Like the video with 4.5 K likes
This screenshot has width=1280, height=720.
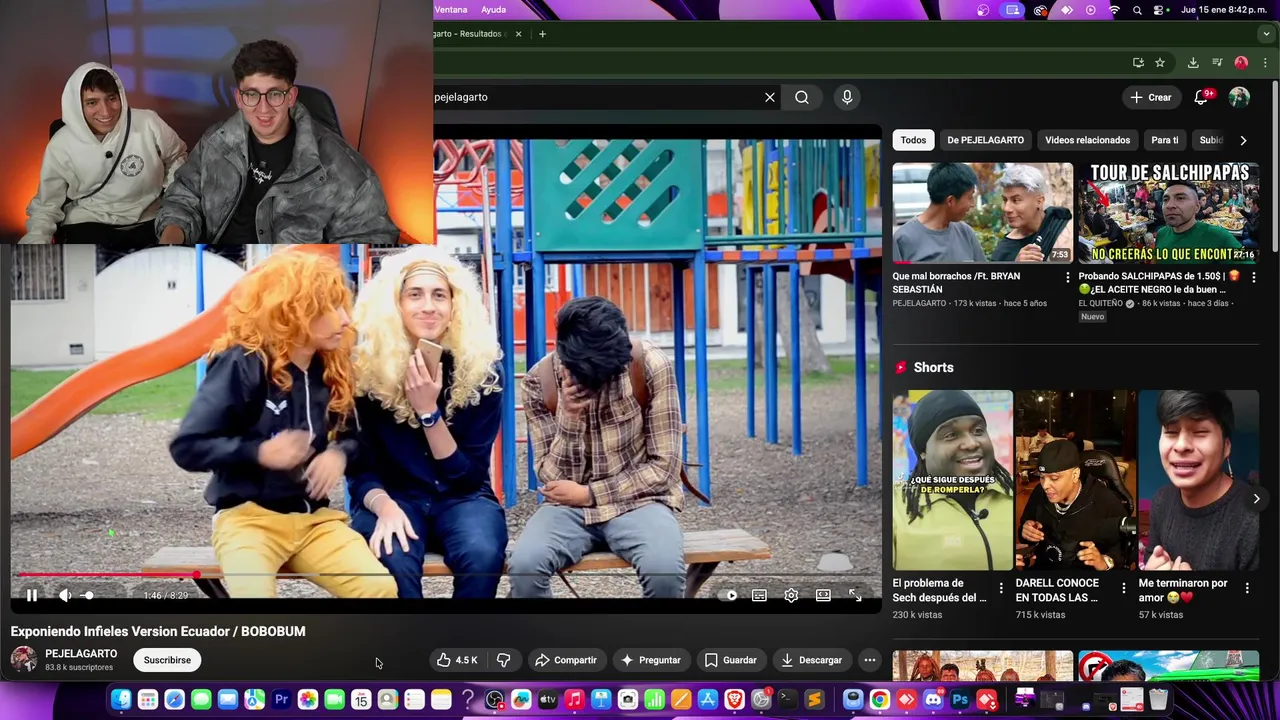(x=457, y=660)
